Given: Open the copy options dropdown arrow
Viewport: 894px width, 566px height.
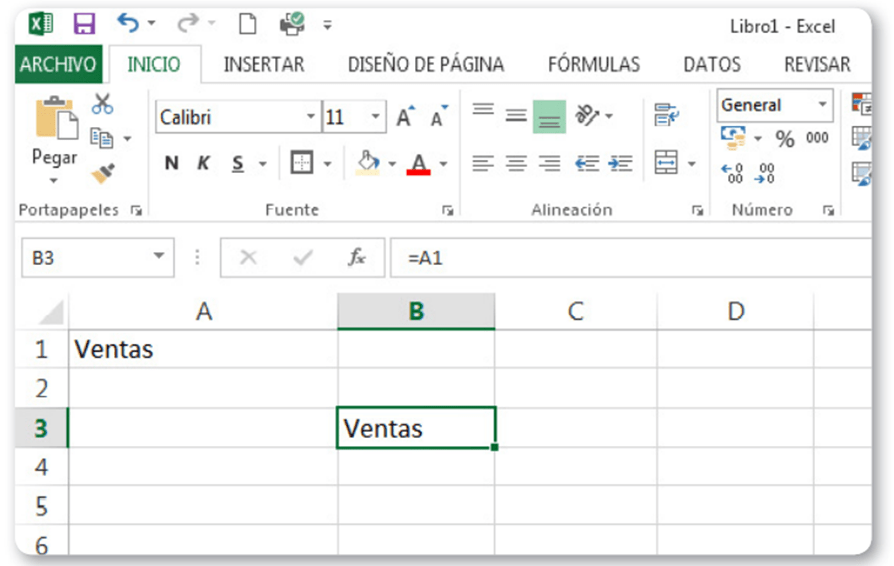Looking at the screenshot, I should (127, 139).
